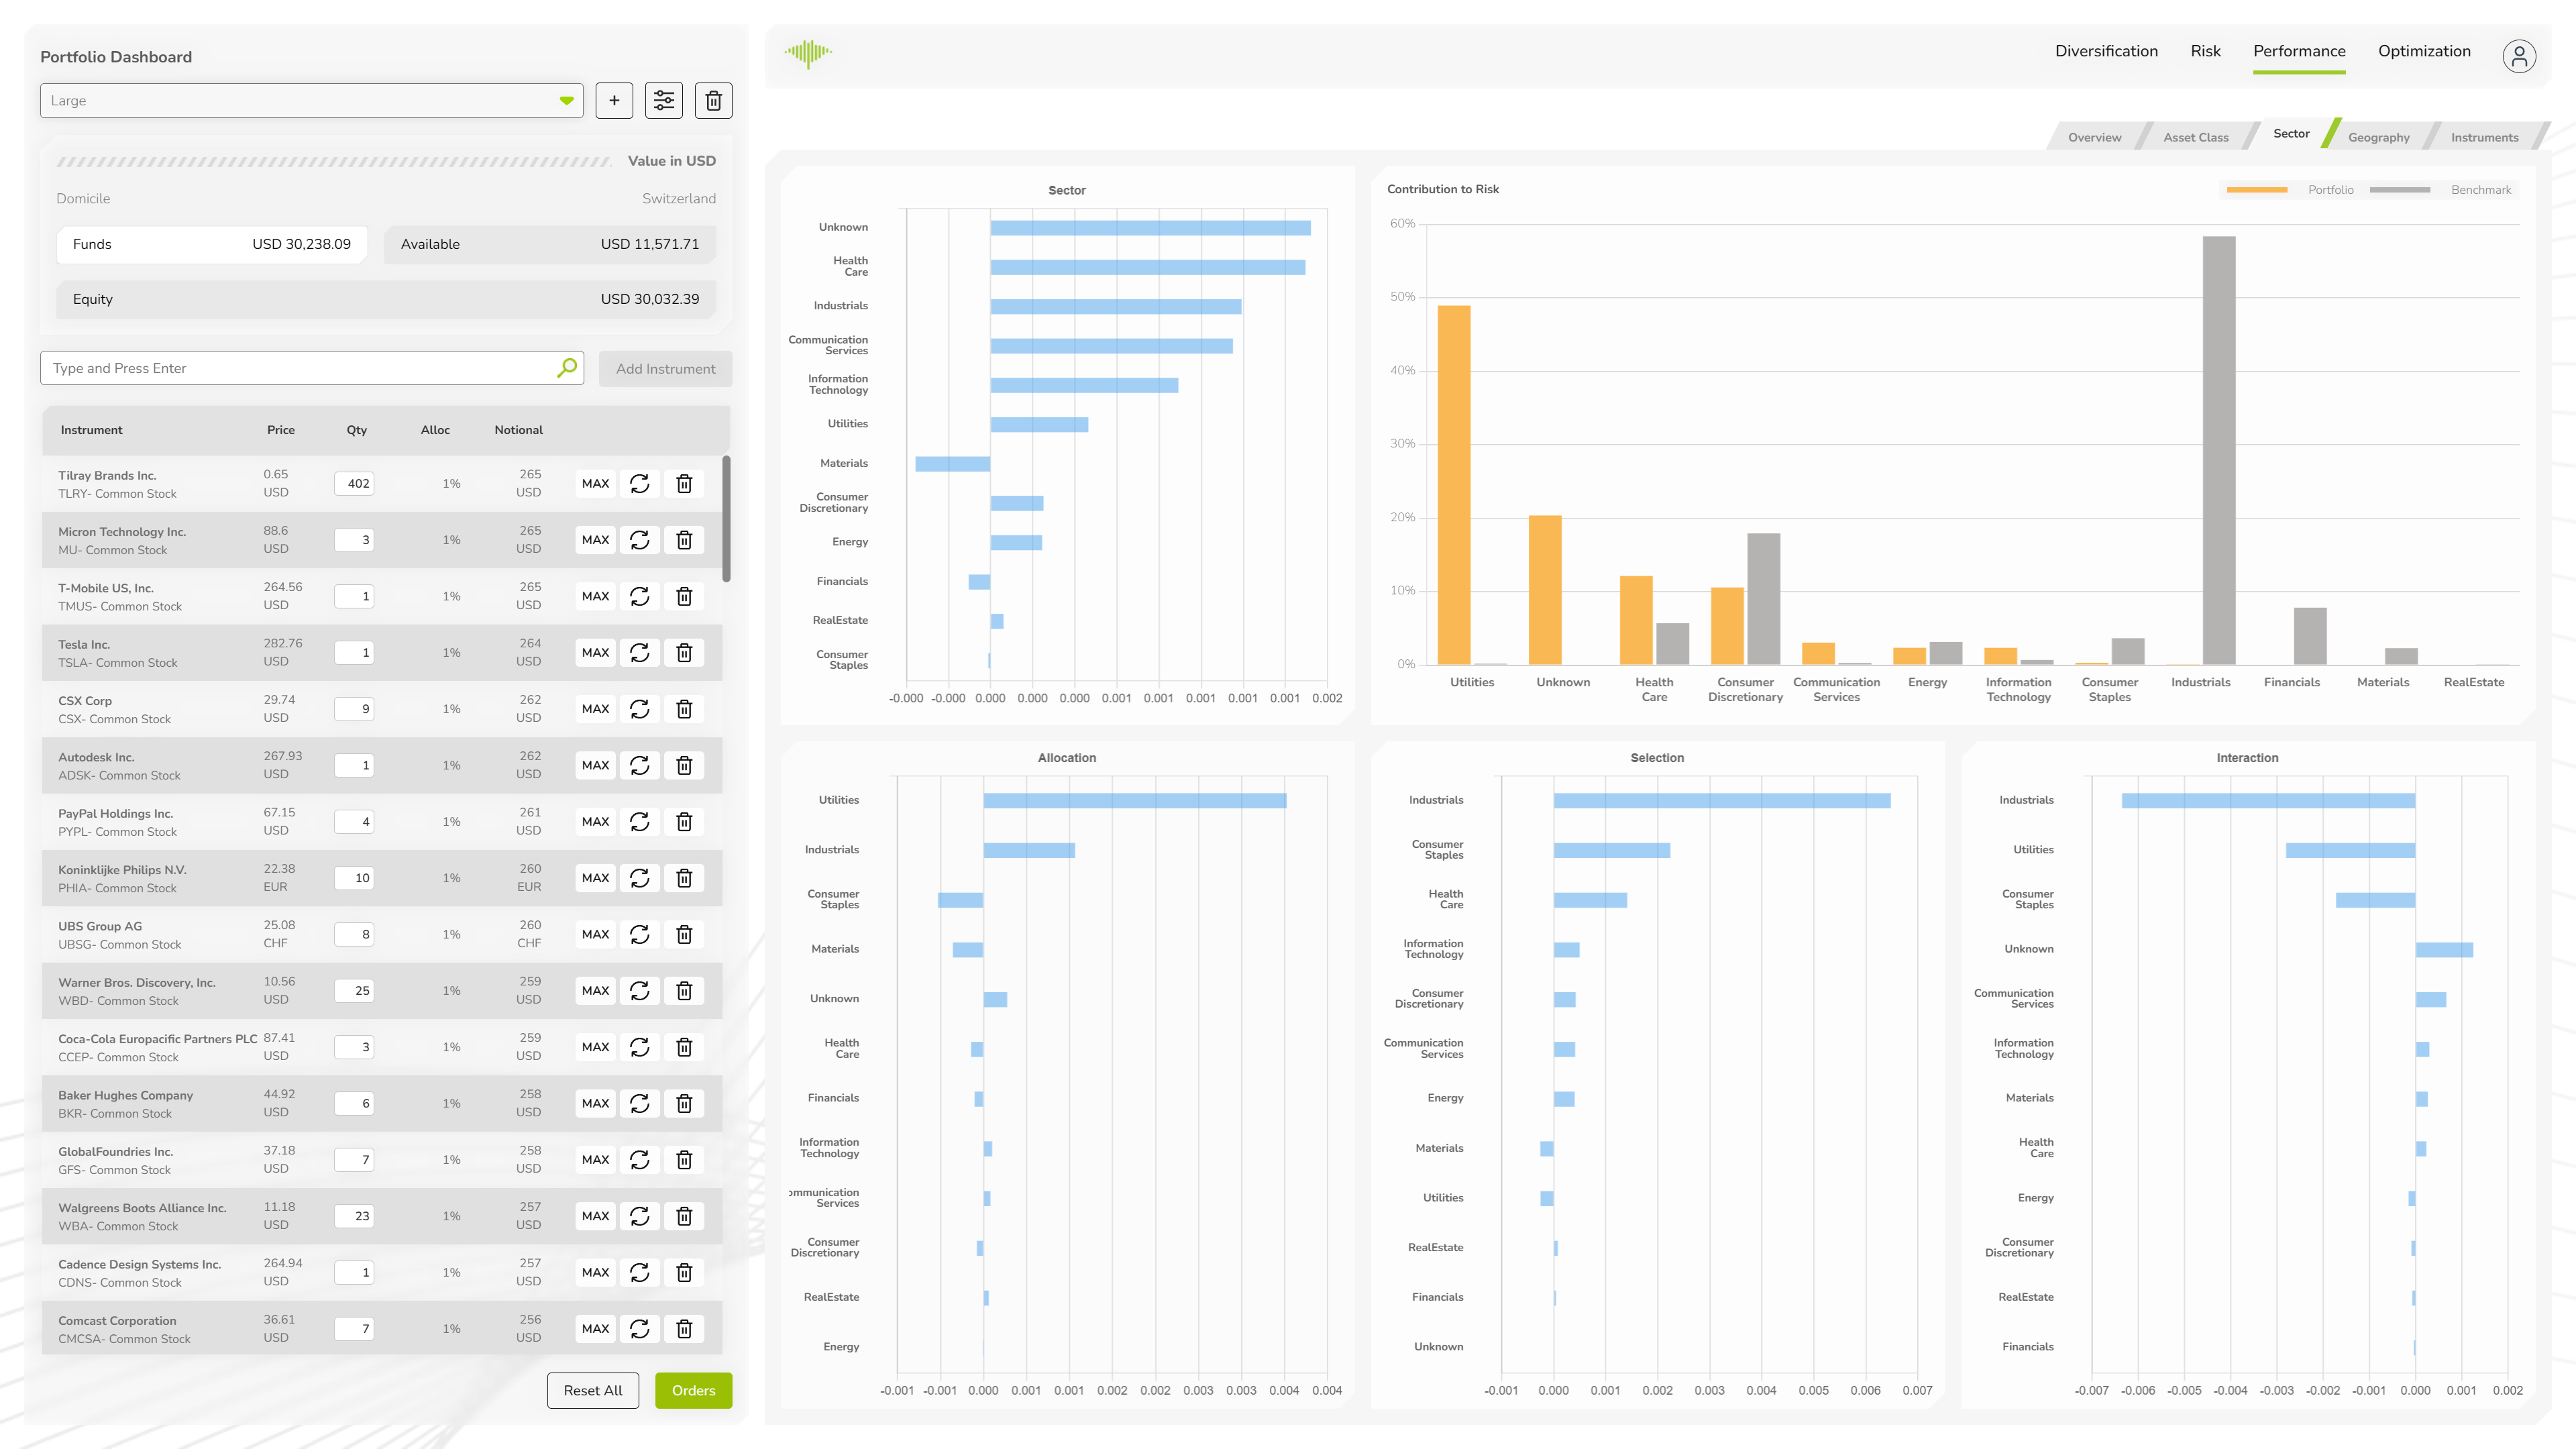Image resolution: width=2576 pixels, height=1449 pixels.
Task: Click the green Orders button
Action: point(693,1390)
